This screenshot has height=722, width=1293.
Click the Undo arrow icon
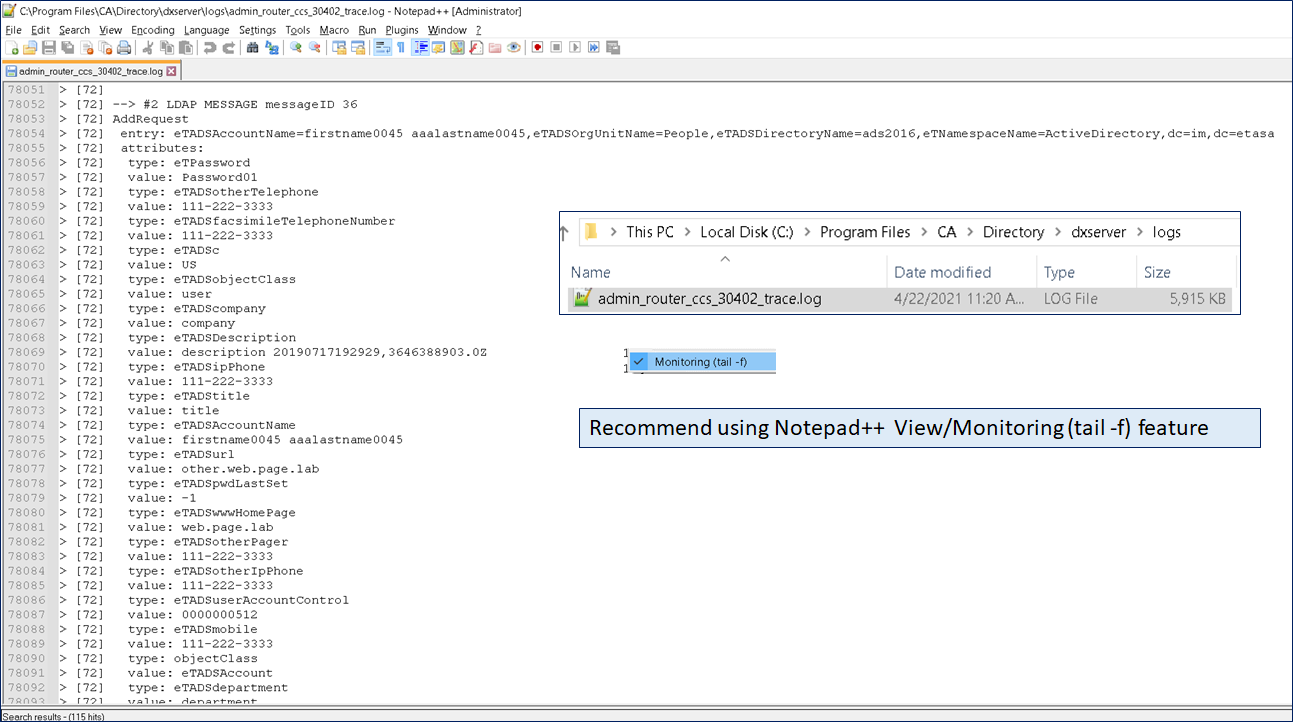(x=210, y=48)
